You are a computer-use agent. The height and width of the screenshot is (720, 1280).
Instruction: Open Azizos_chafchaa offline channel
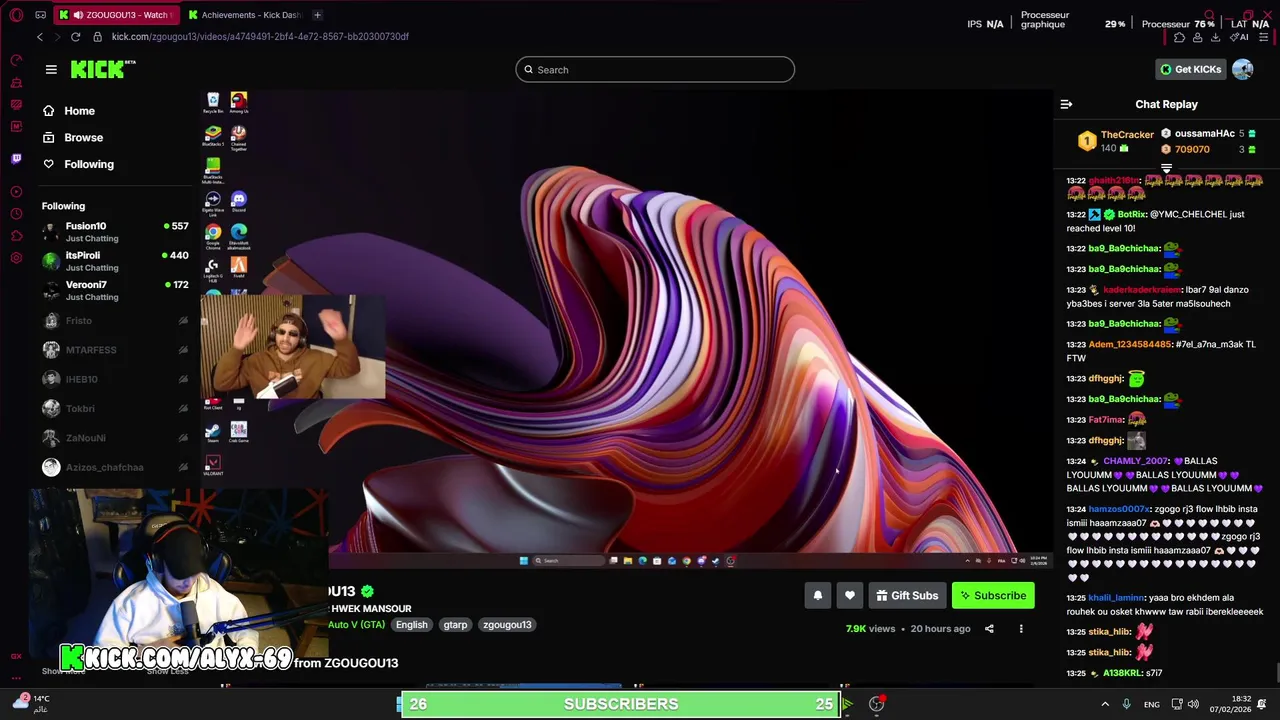pyautogui.click(x=115, y=467)
